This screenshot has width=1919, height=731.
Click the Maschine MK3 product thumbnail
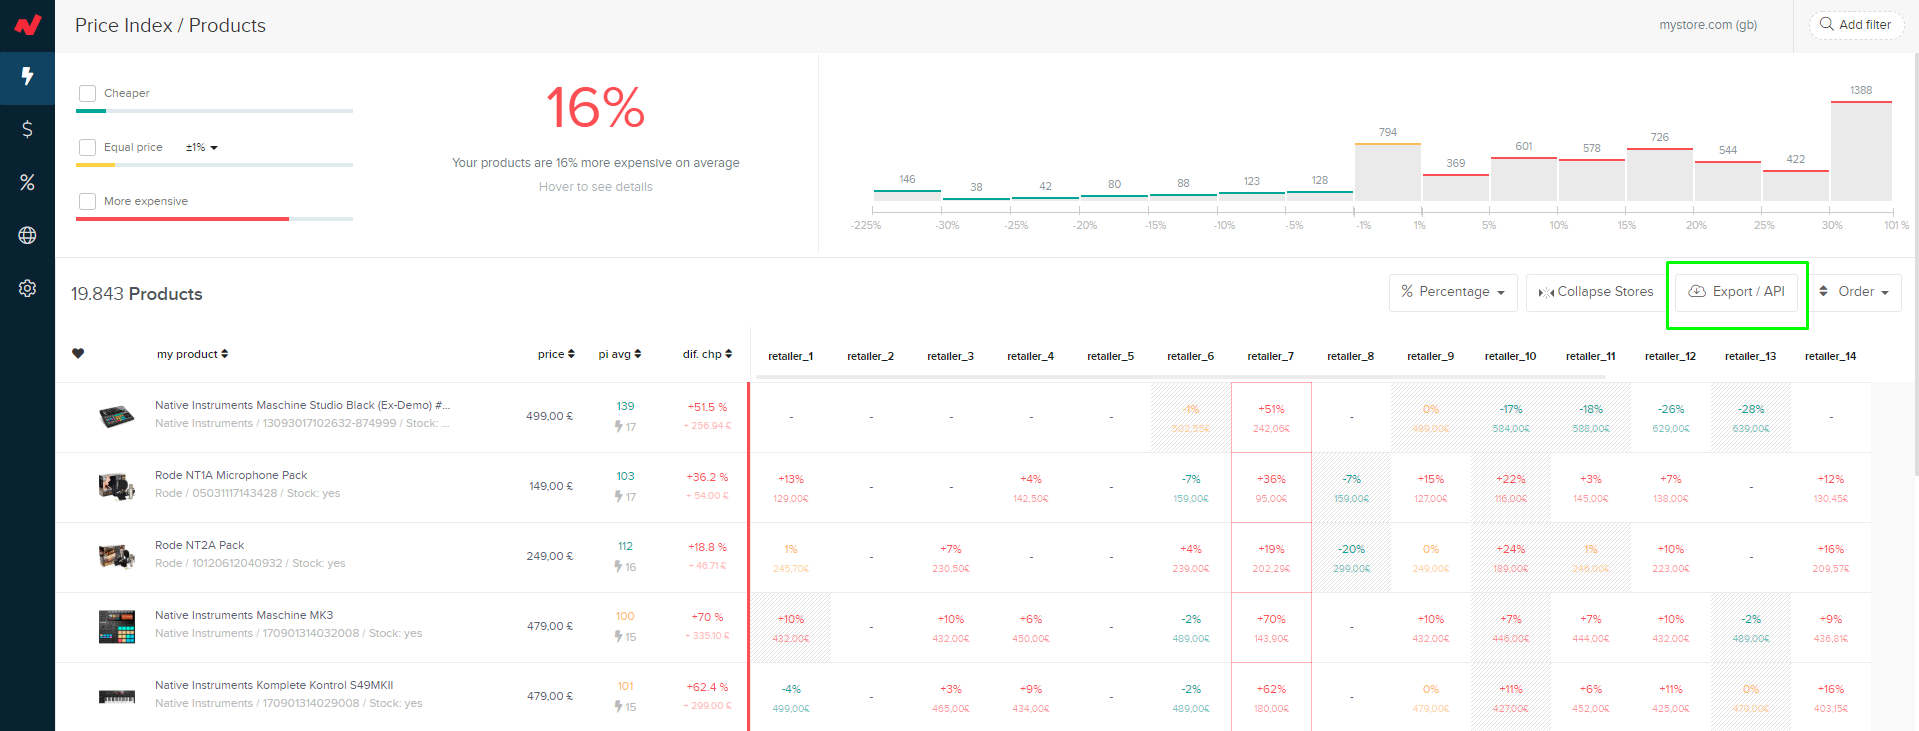(116, 626)
